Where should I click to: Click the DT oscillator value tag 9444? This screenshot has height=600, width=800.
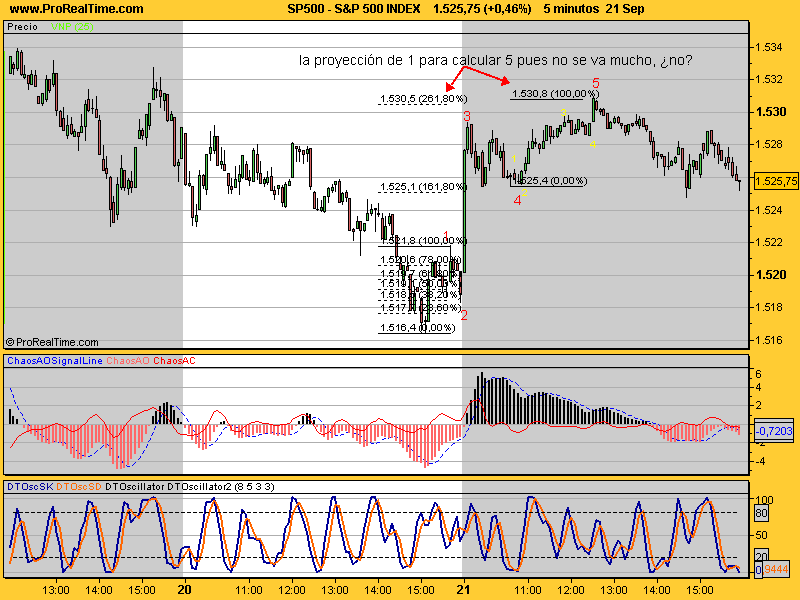coord(775,569)
